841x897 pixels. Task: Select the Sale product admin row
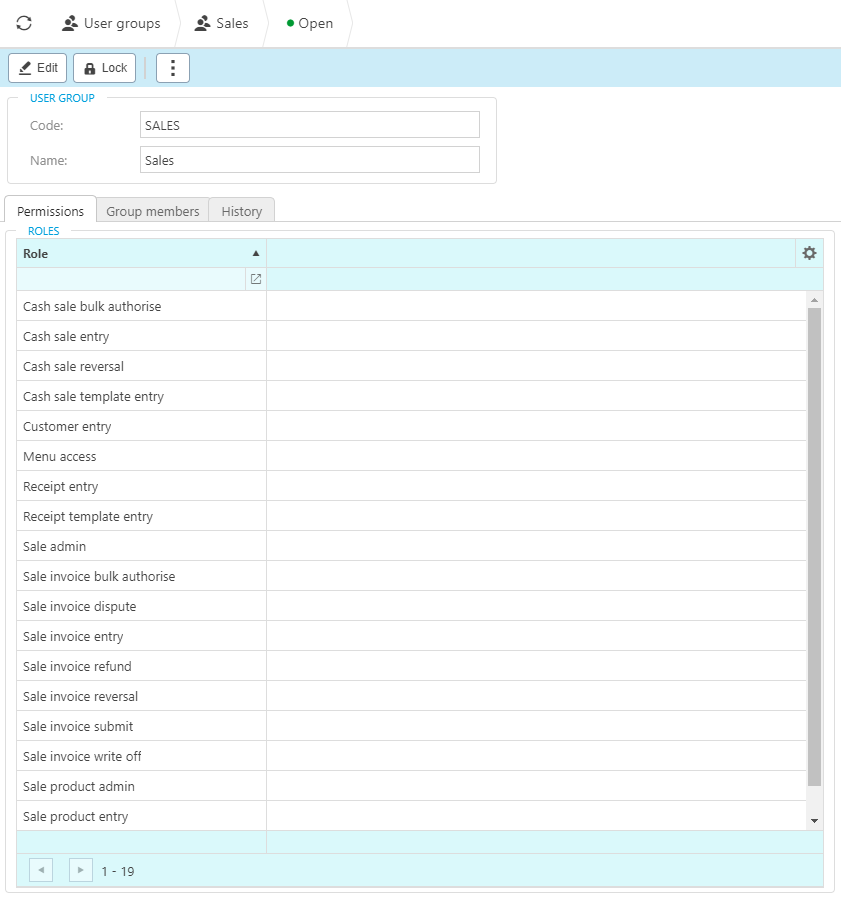[411, 787]
